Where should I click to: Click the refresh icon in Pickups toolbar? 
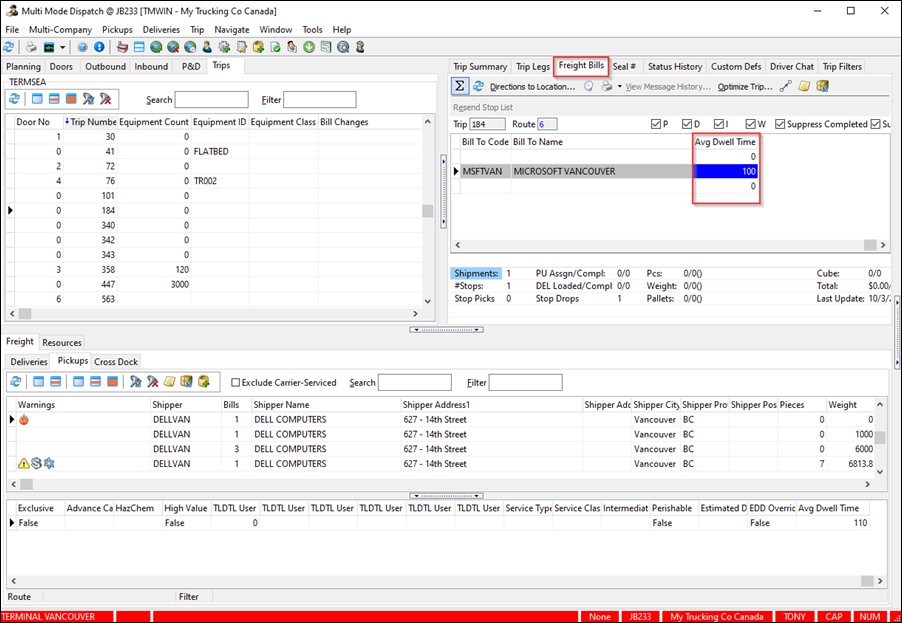pos(14,382)
